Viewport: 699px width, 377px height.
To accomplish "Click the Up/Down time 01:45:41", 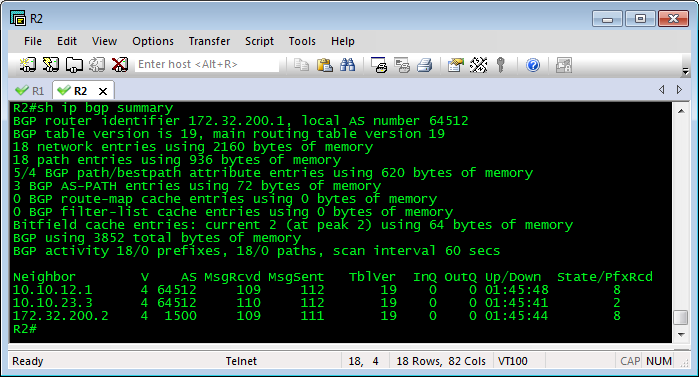I will coord(517,303).
